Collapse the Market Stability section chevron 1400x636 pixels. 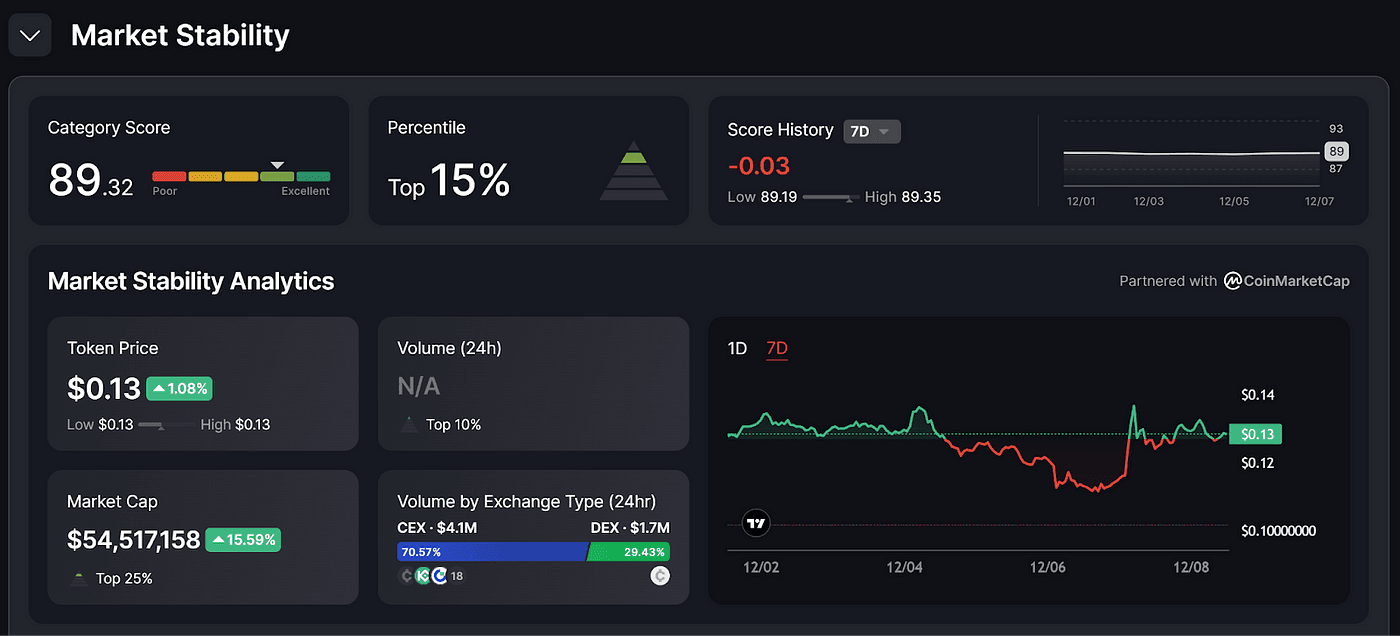coord(30,36)
